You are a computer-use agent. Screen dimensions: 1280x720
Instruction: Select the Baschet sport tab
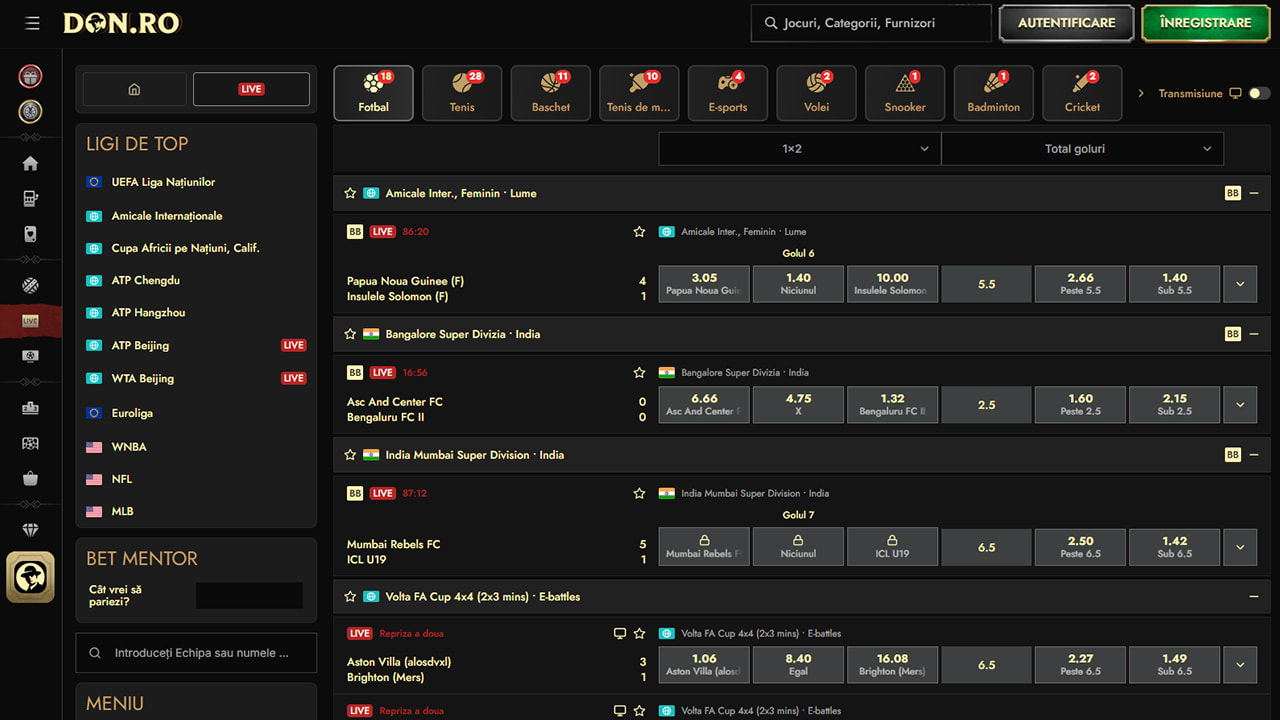click(551, 93)
